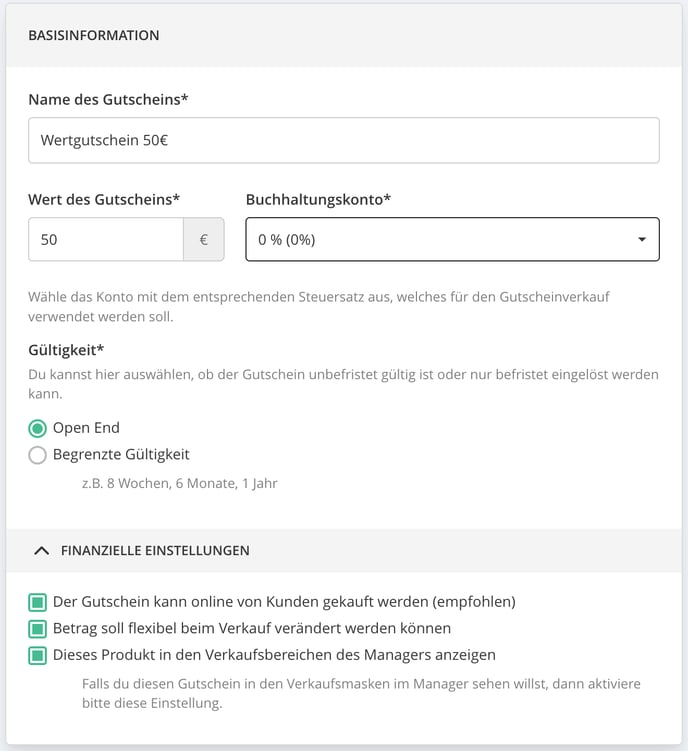Click label 'Betrag soll flexibel beim Verkauf verändert werden können'
The width and height of the screenshot is (688, 751).
tap(252, 628)
